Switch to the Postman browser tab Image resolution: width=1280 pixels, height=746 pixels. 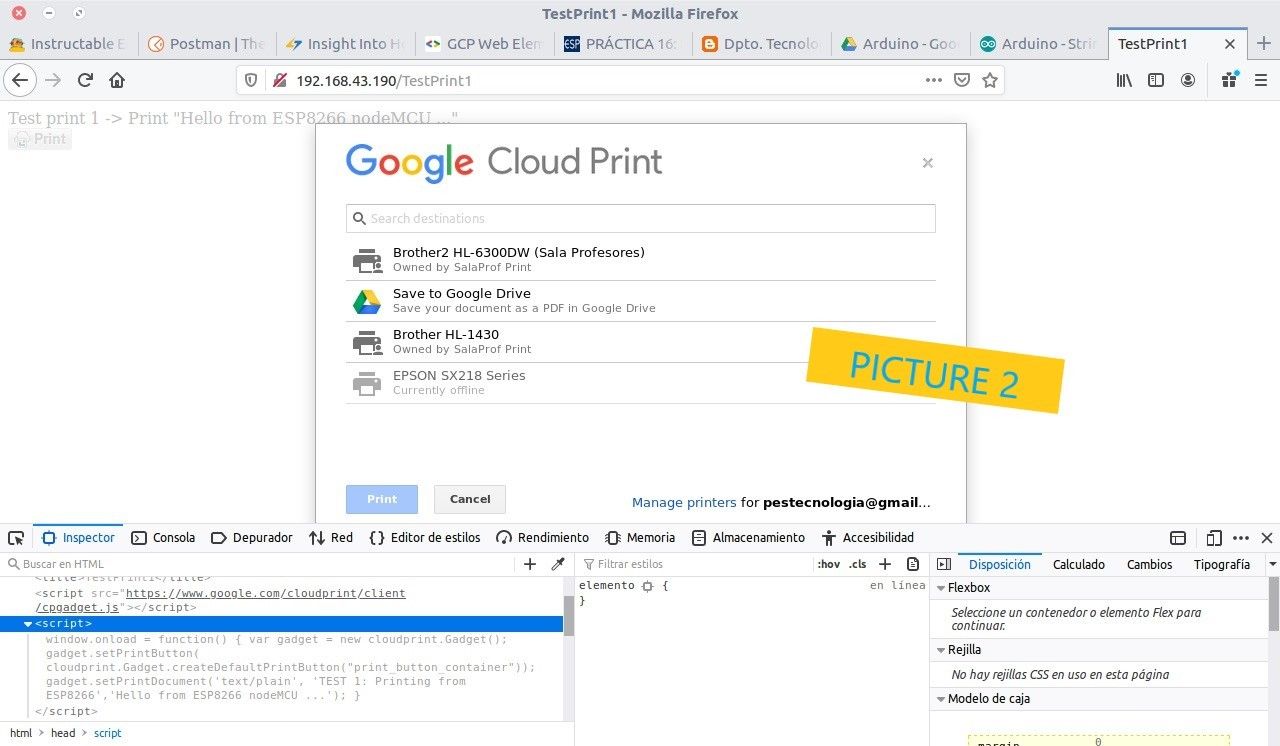pos(206,44)
